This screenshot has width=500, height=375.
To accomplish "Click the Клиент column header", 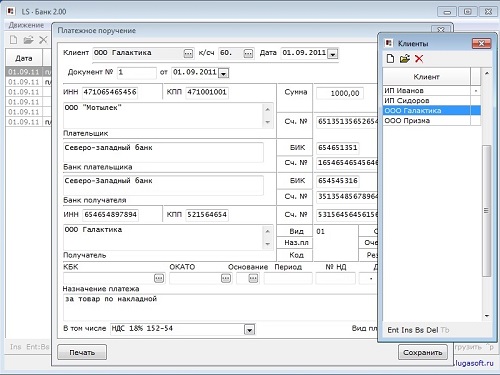I will pyautogui.click(x=426, y=77).
